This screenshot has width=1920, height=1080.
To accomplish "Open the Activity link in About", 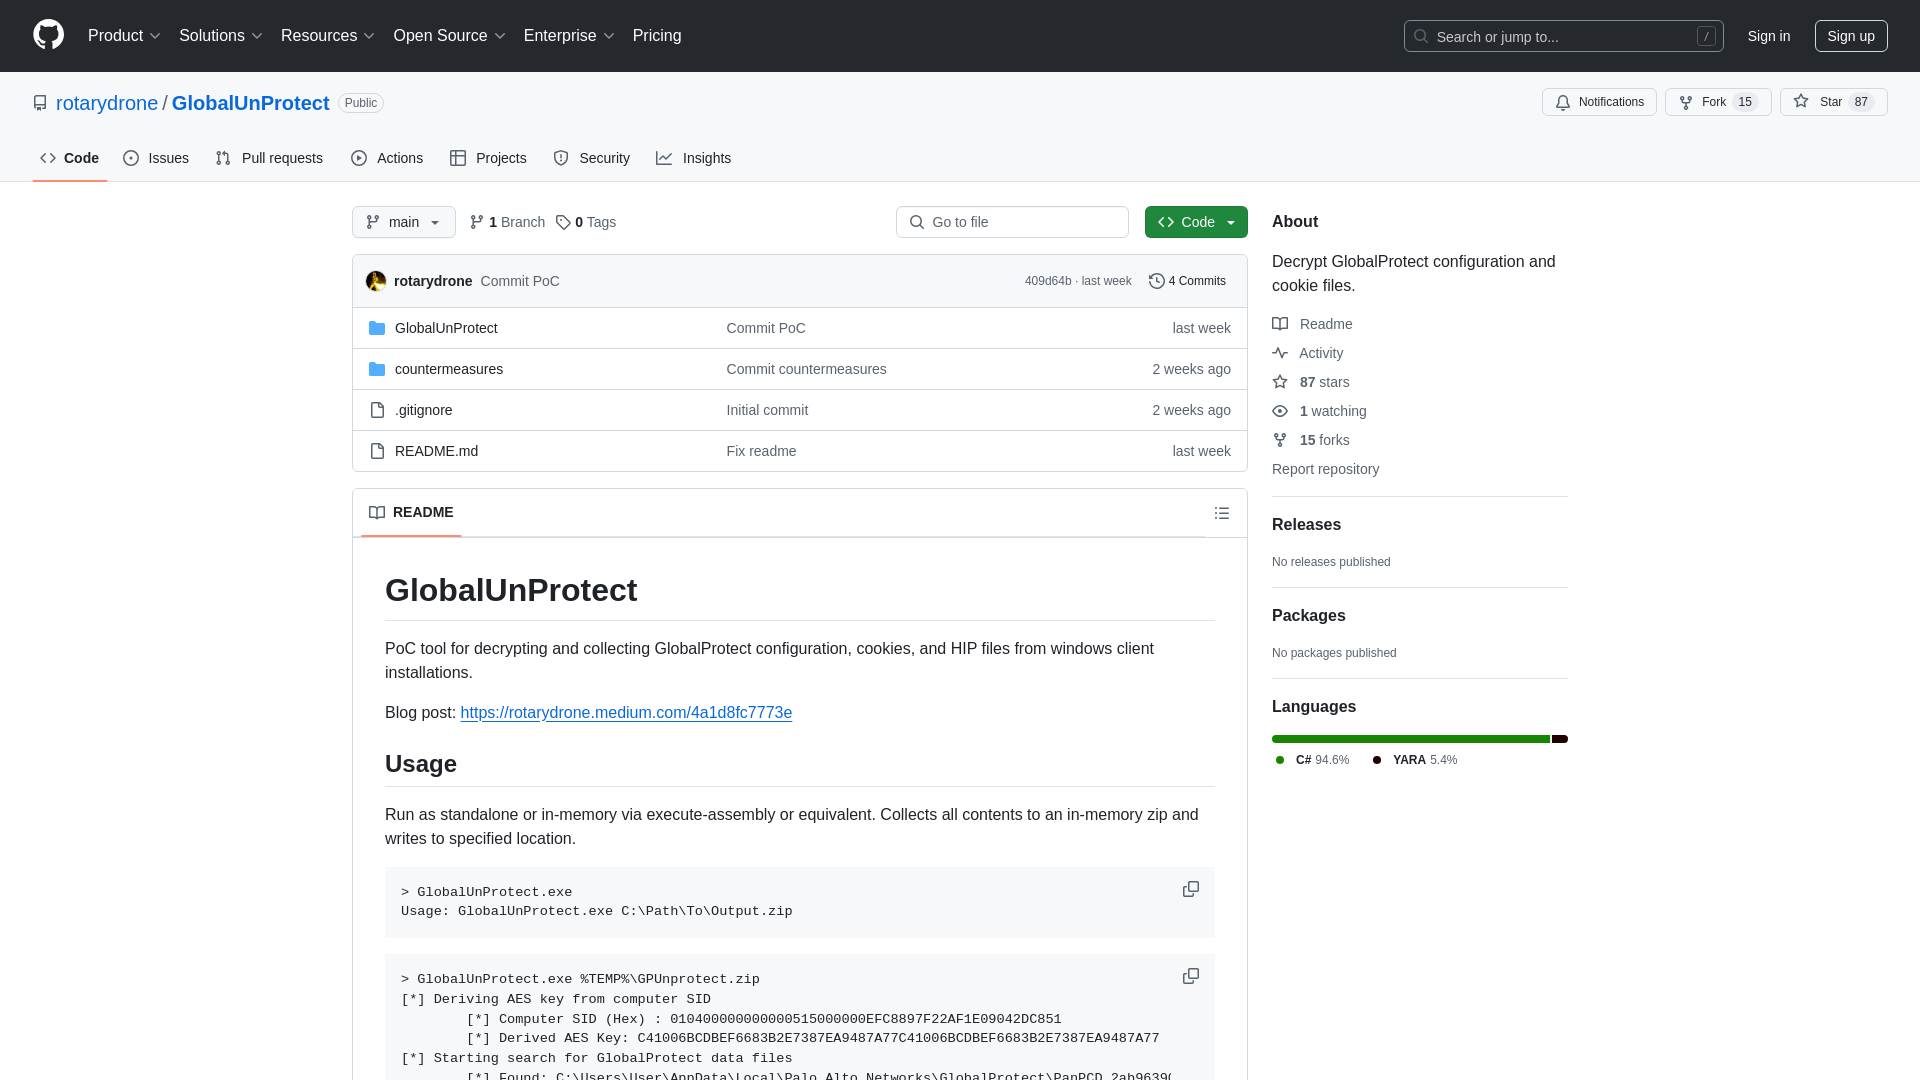I will point(1308,353).
